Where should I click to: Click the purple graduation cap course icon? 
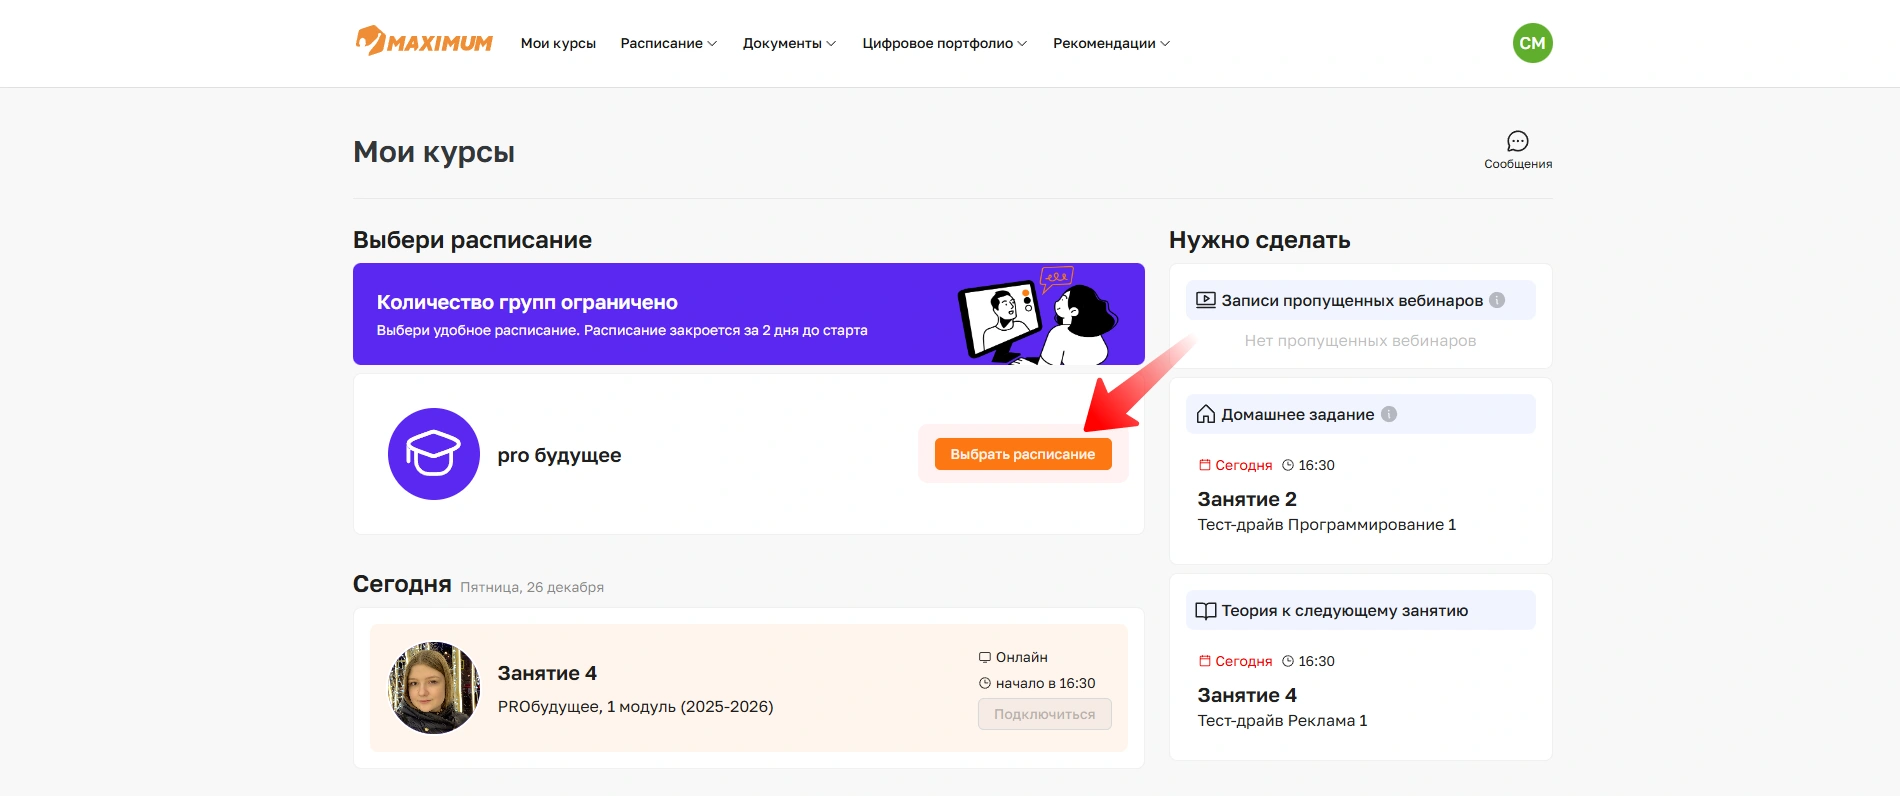click(433, 454)
